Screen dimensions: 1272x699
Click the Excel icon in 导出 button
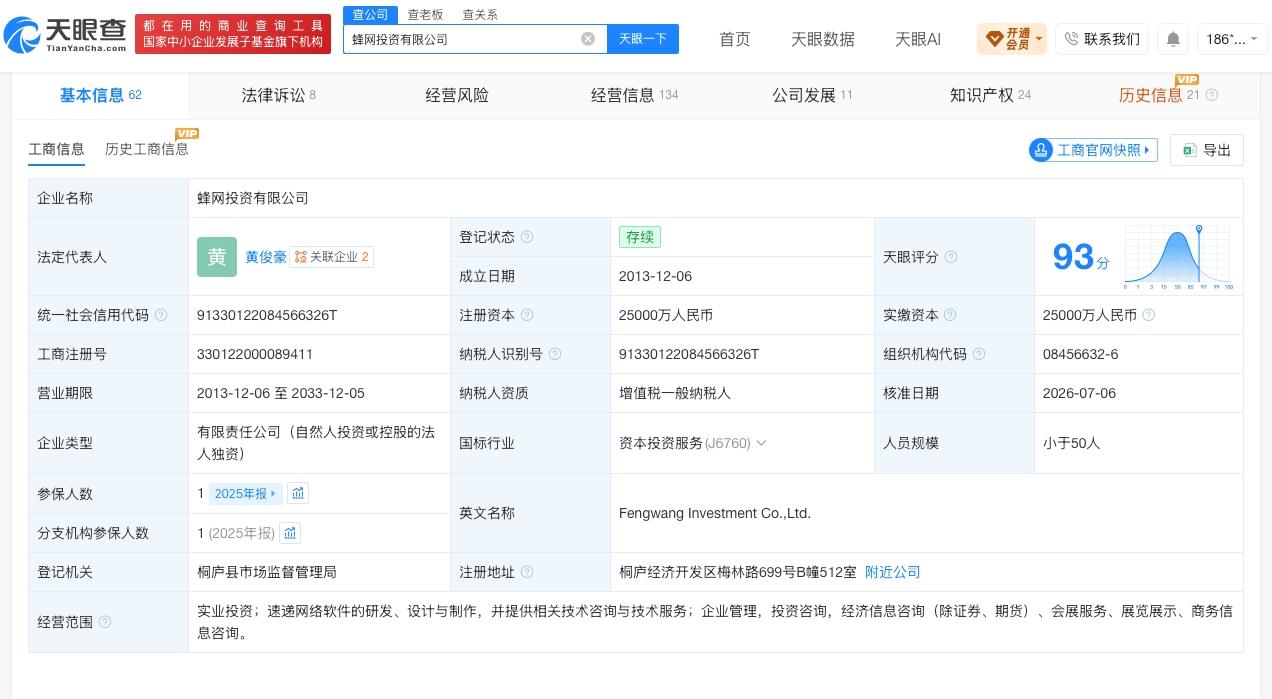click(x=1190, y=150)
